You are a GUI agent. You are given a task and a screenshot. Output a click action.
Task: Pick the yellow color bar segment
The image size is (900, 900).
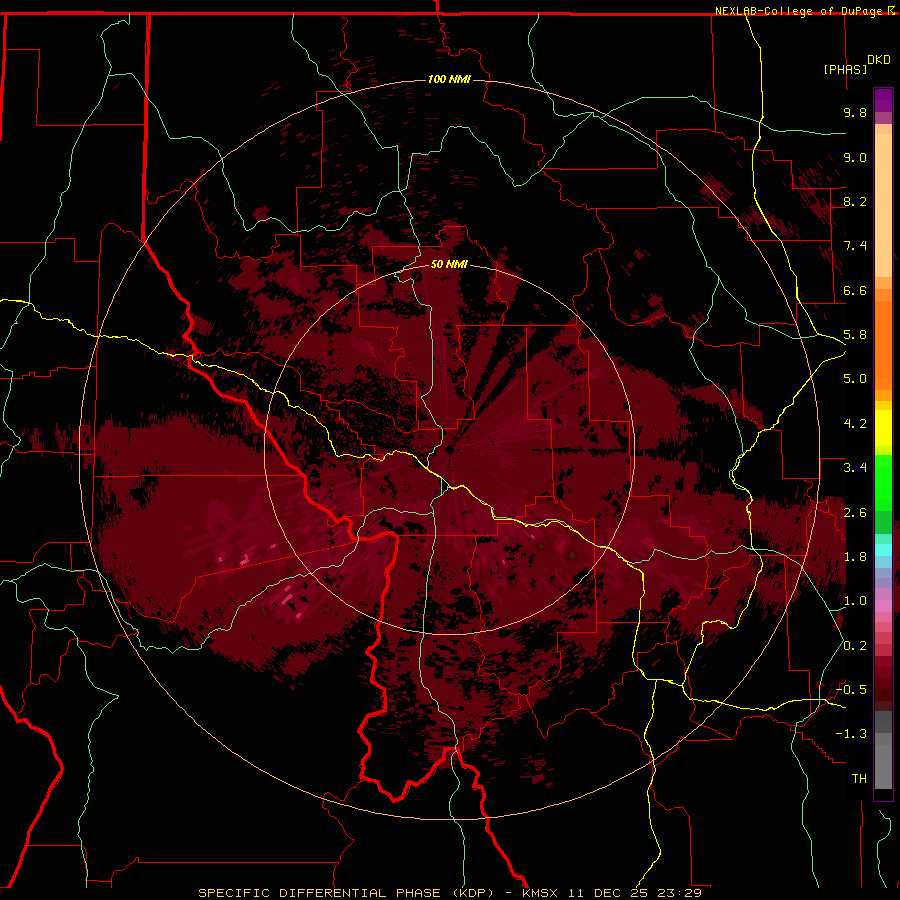[x=883, y=428]
